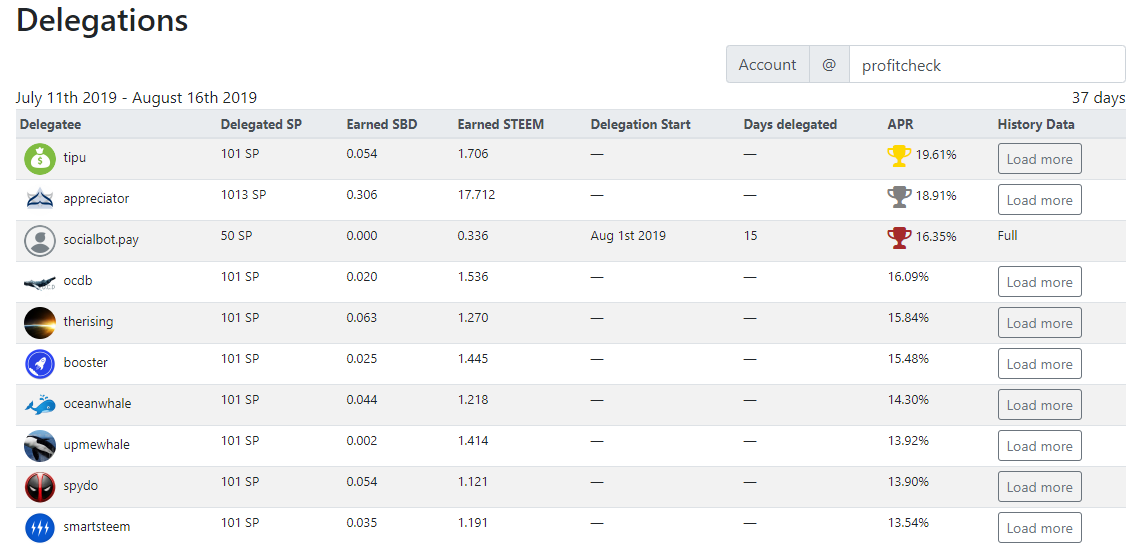Image resolution: width=1136 pixels, height=546 pixels.
Task: Open the tipu delegatee name
Action: pyautogui.click(x=75, y=157)
